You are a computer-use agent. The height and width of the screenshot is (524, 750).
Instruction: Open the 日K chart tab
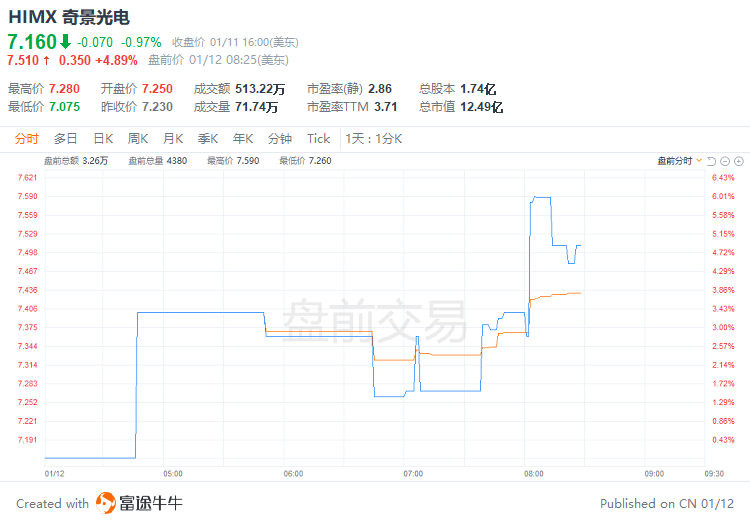pos(103,139)
